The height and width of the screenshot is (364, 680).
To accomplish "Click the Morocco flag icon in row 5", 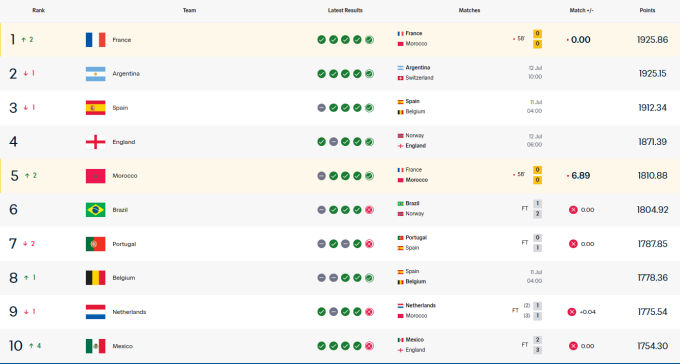I will tap(95, 176).
